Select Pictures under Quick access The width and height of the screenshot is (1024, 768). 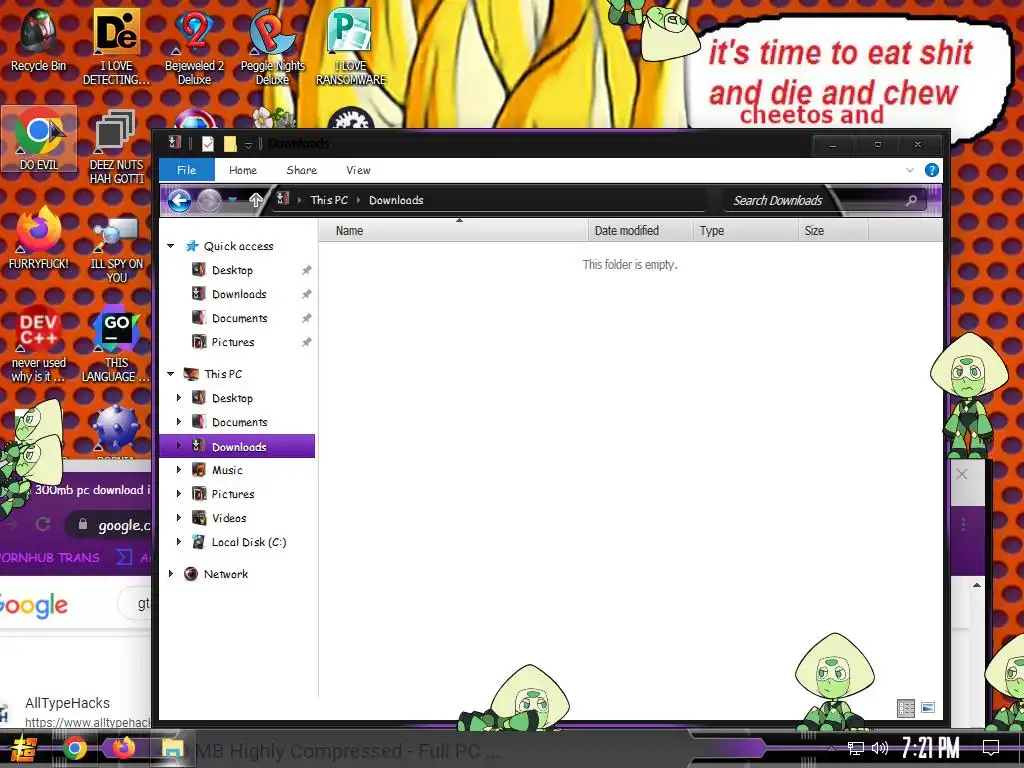pos(232,342)
